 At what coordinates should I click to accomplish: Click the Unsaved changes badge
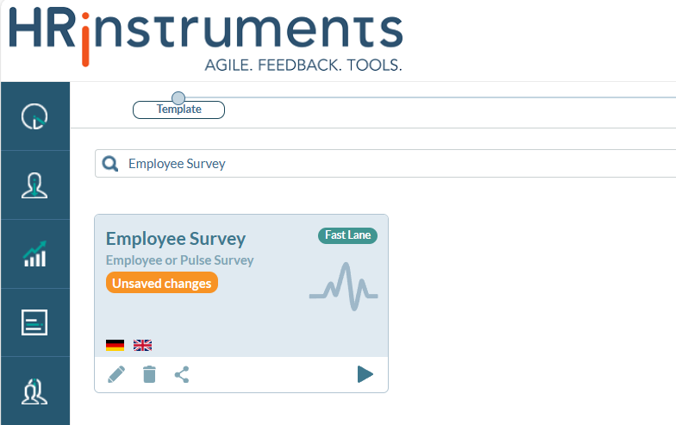click(x=162, y=283)
